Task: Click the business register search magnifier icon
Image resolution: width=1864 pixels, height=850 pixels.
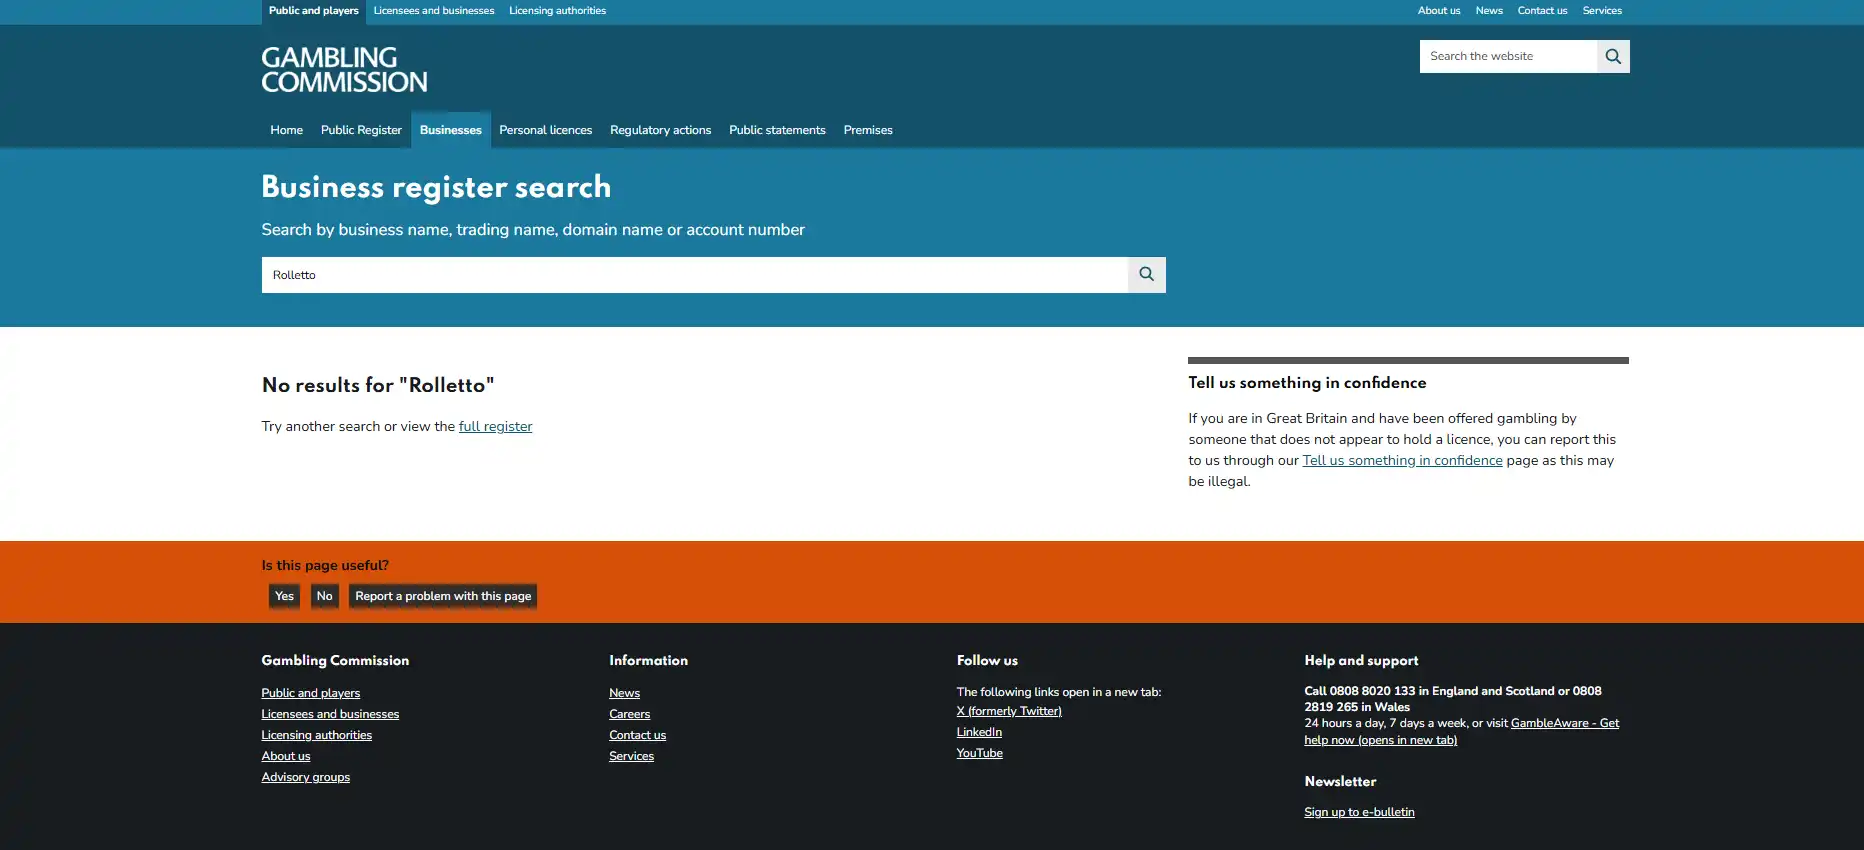Action: (1147, 275)
